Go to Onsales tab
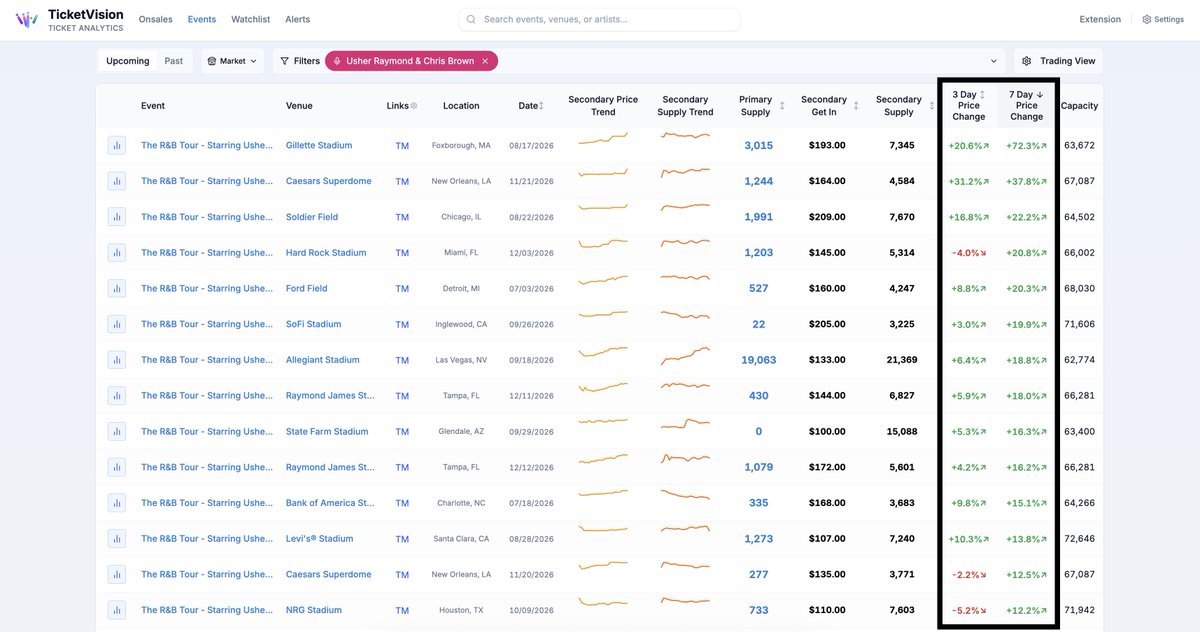1200x632 pixels. click(x=156, y=19)
